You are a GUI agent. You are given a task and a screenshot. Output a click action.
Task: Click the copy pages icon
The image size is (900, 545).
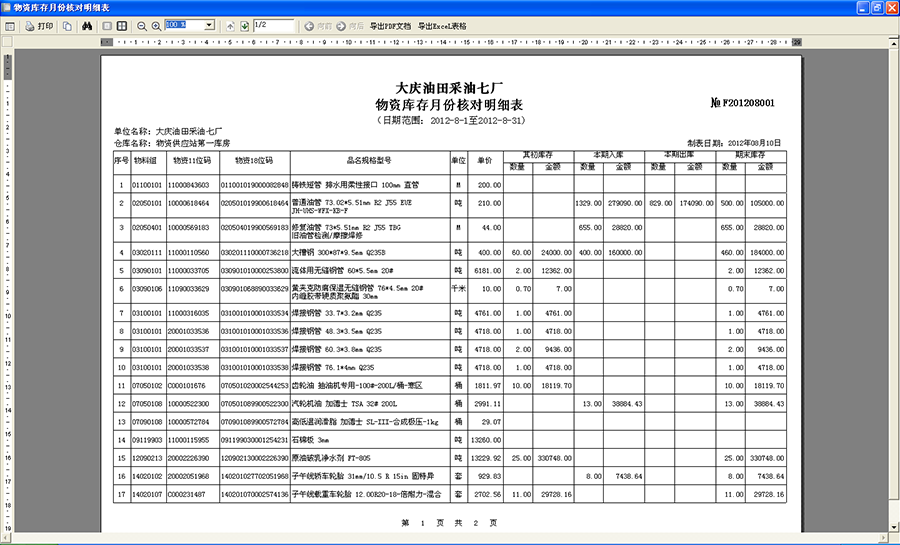click(67, 26)
